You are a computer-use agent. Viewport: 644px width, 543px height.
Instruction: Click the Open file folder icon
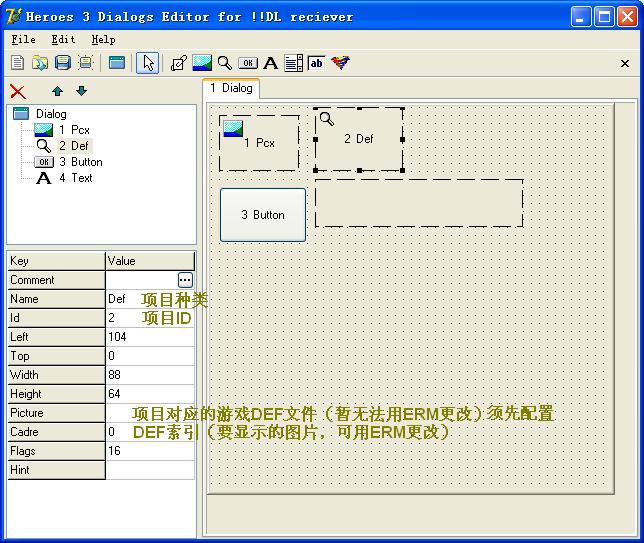pyautogui.click(x=40, y=63)
